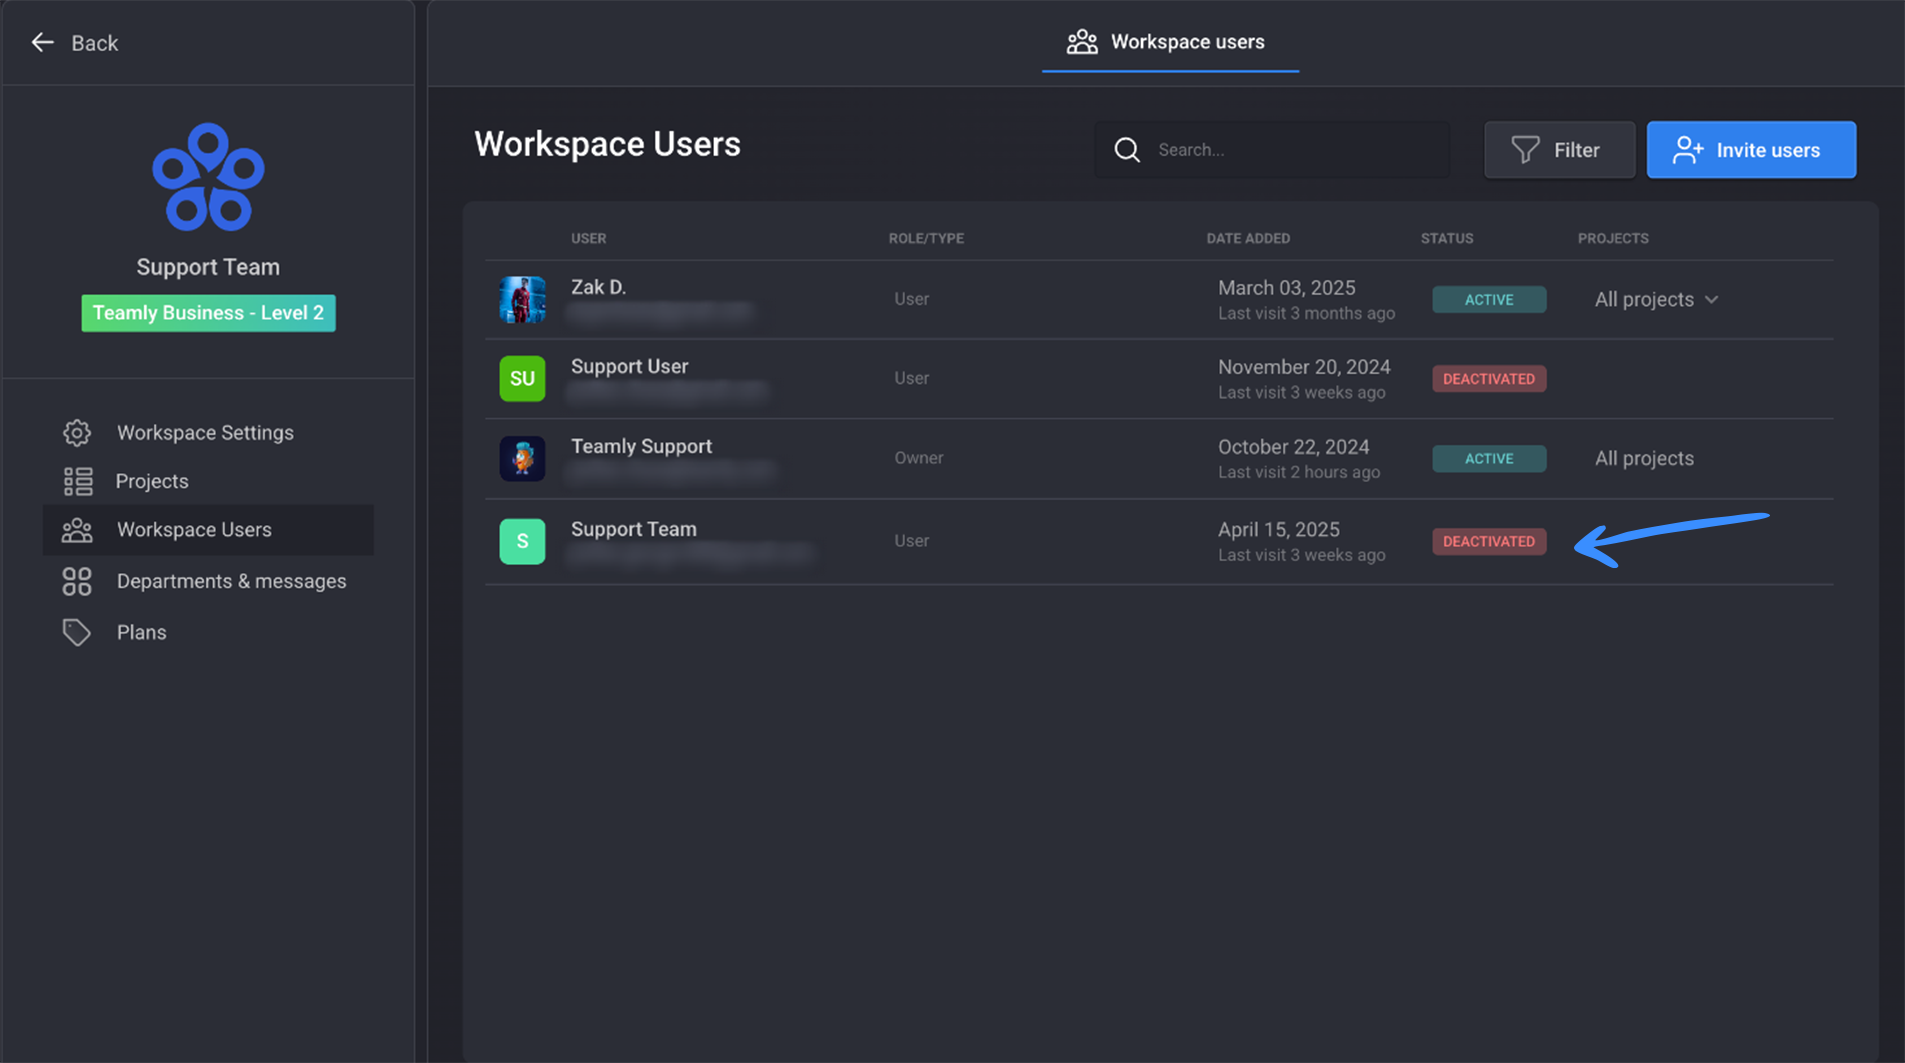1905x1063 pixels.
Task: Click the March 03, 2025 date
Action: point(1286,287)
